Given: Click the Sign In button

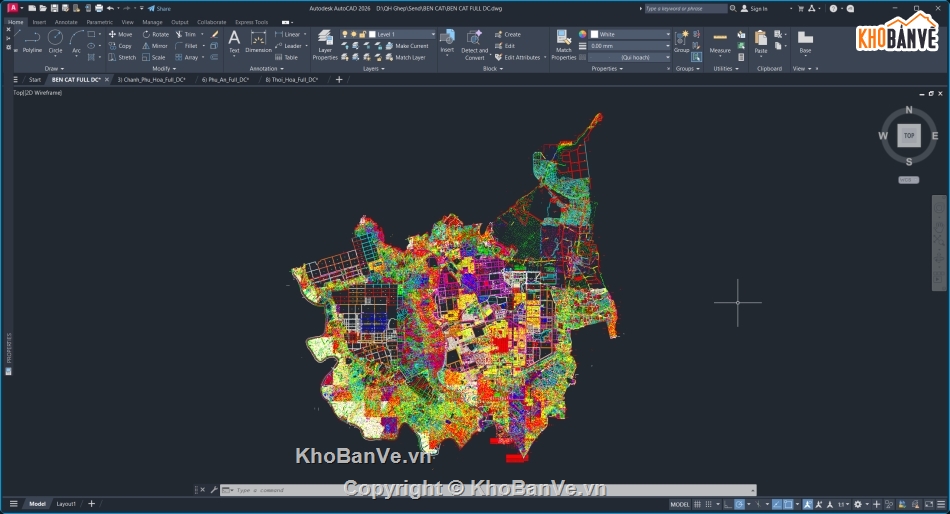Looking at the screenshot, I should click(758, 8).
